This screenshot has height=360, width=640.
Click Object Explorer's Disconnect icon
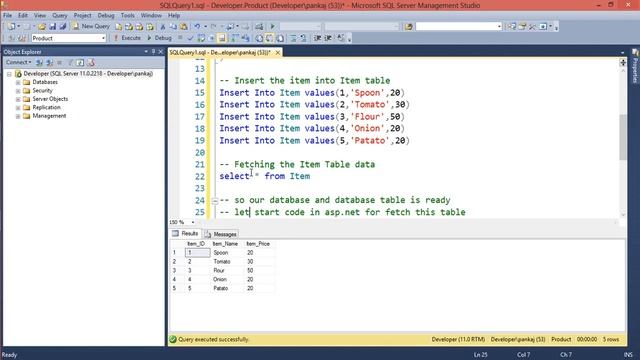[49, 62]
